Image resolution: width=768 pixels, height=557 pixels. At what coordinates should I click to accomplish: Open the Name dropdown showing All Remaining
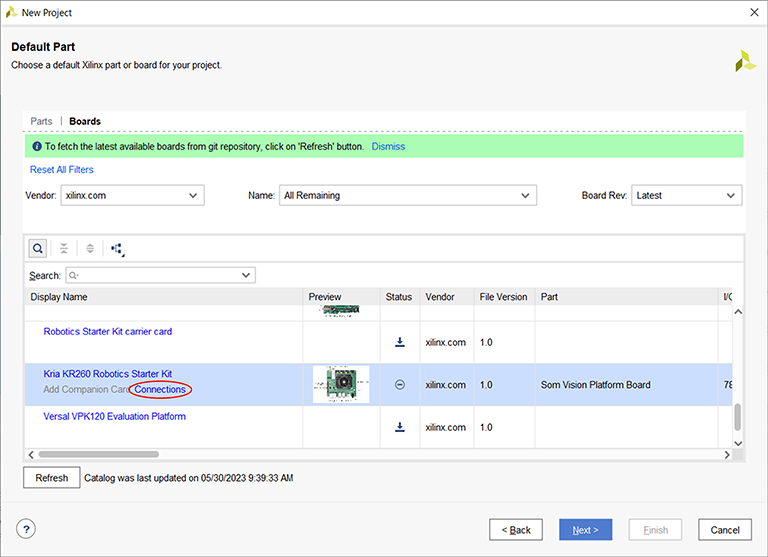(408, 195)
